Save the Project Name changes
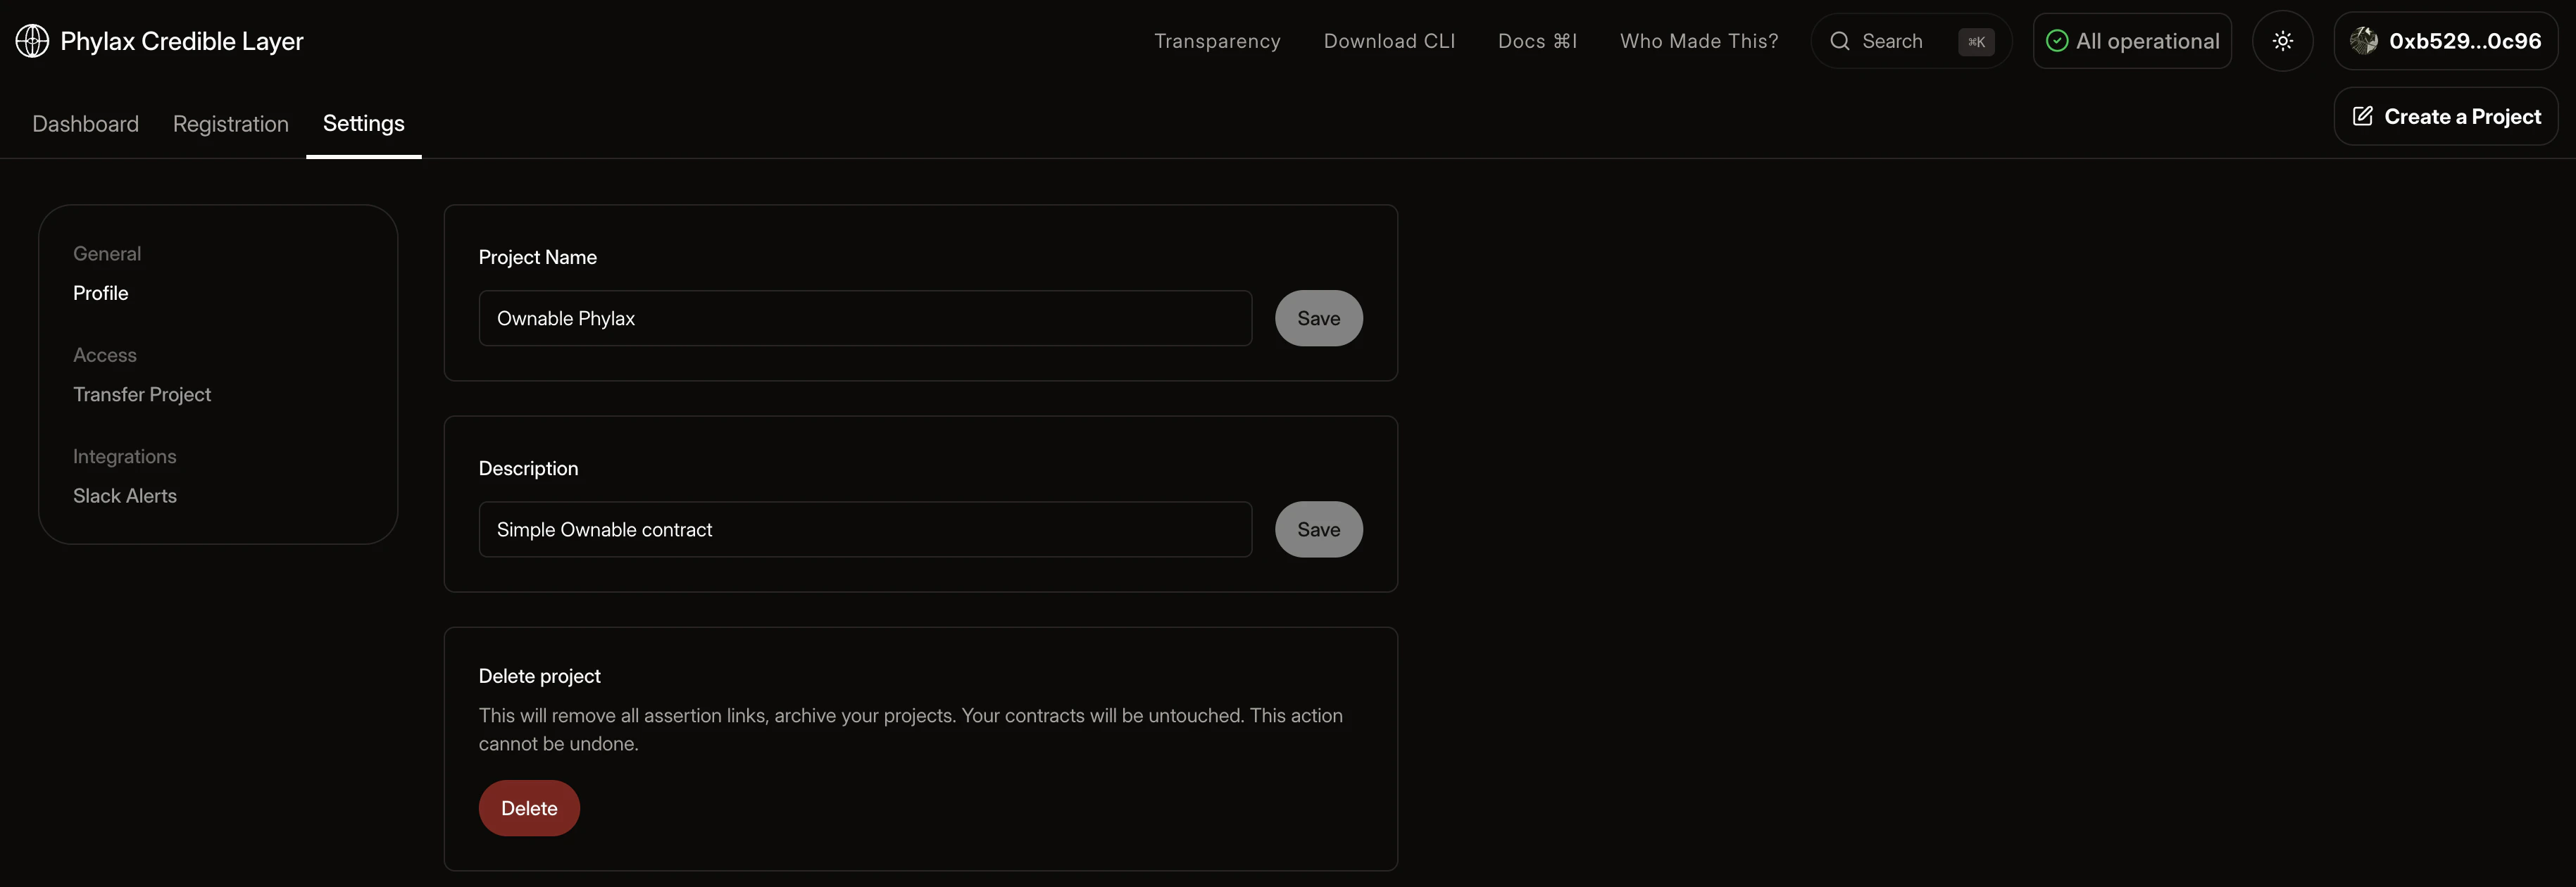The height and width of the screenshot is (887, 2576). [1318, 318]
